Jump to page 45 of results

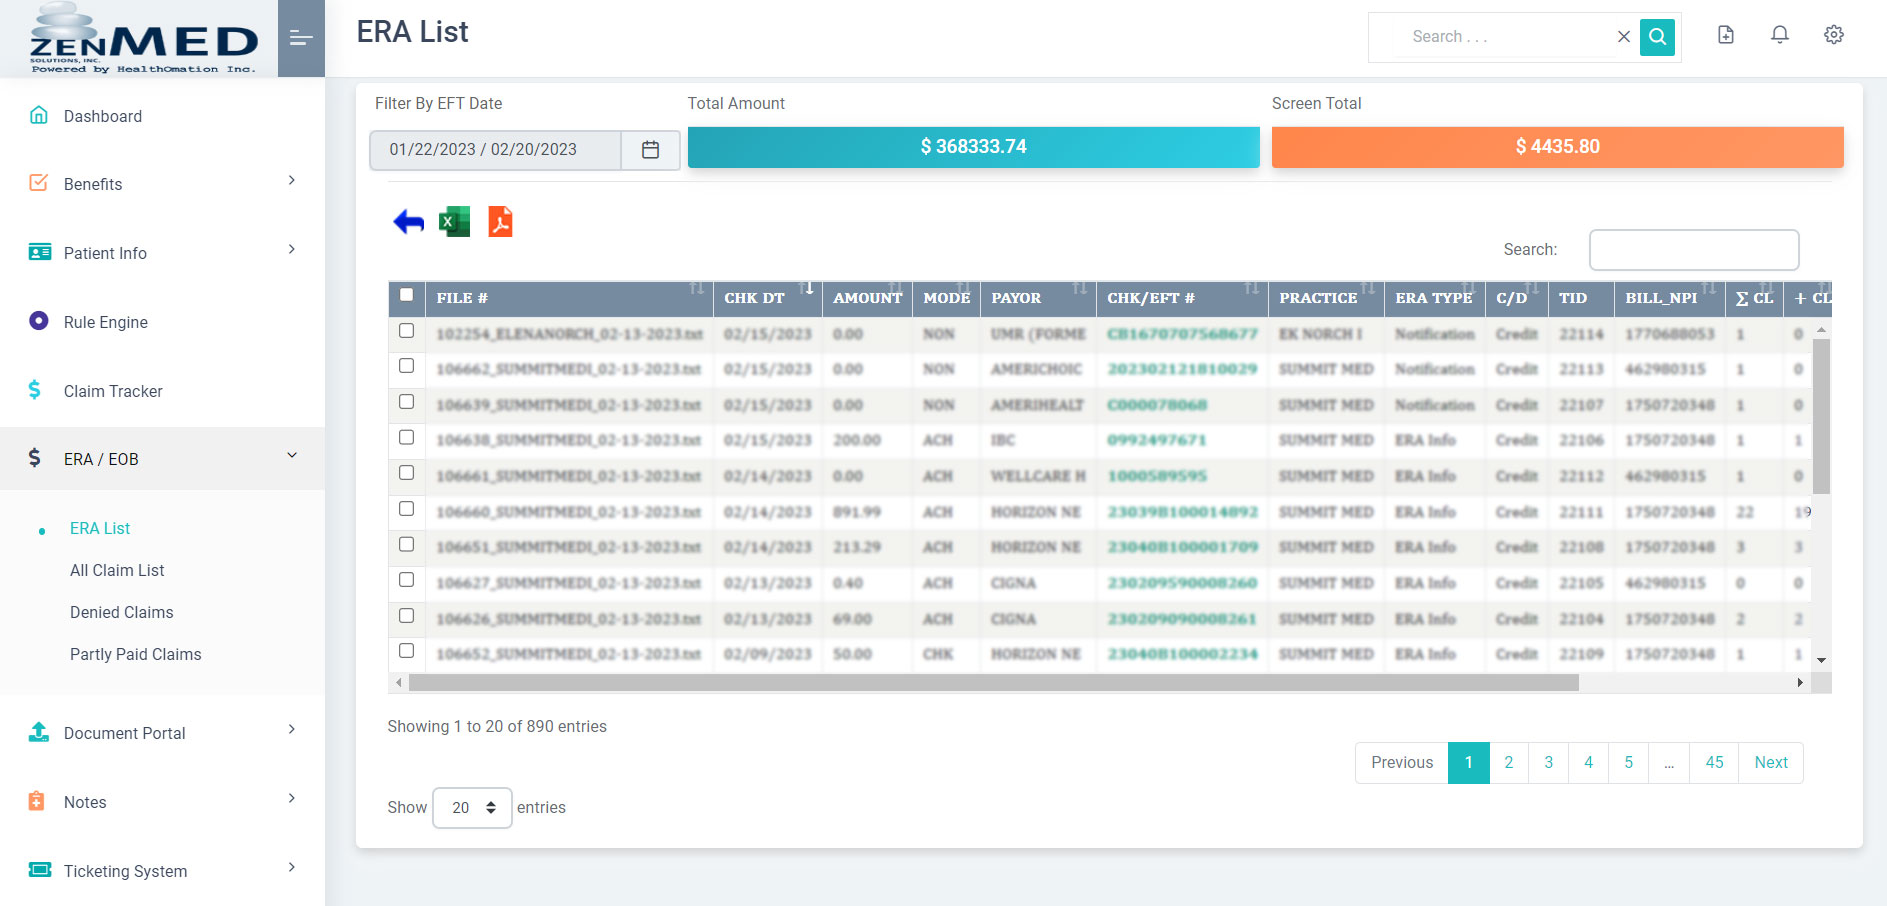(x=1714, y=763)
